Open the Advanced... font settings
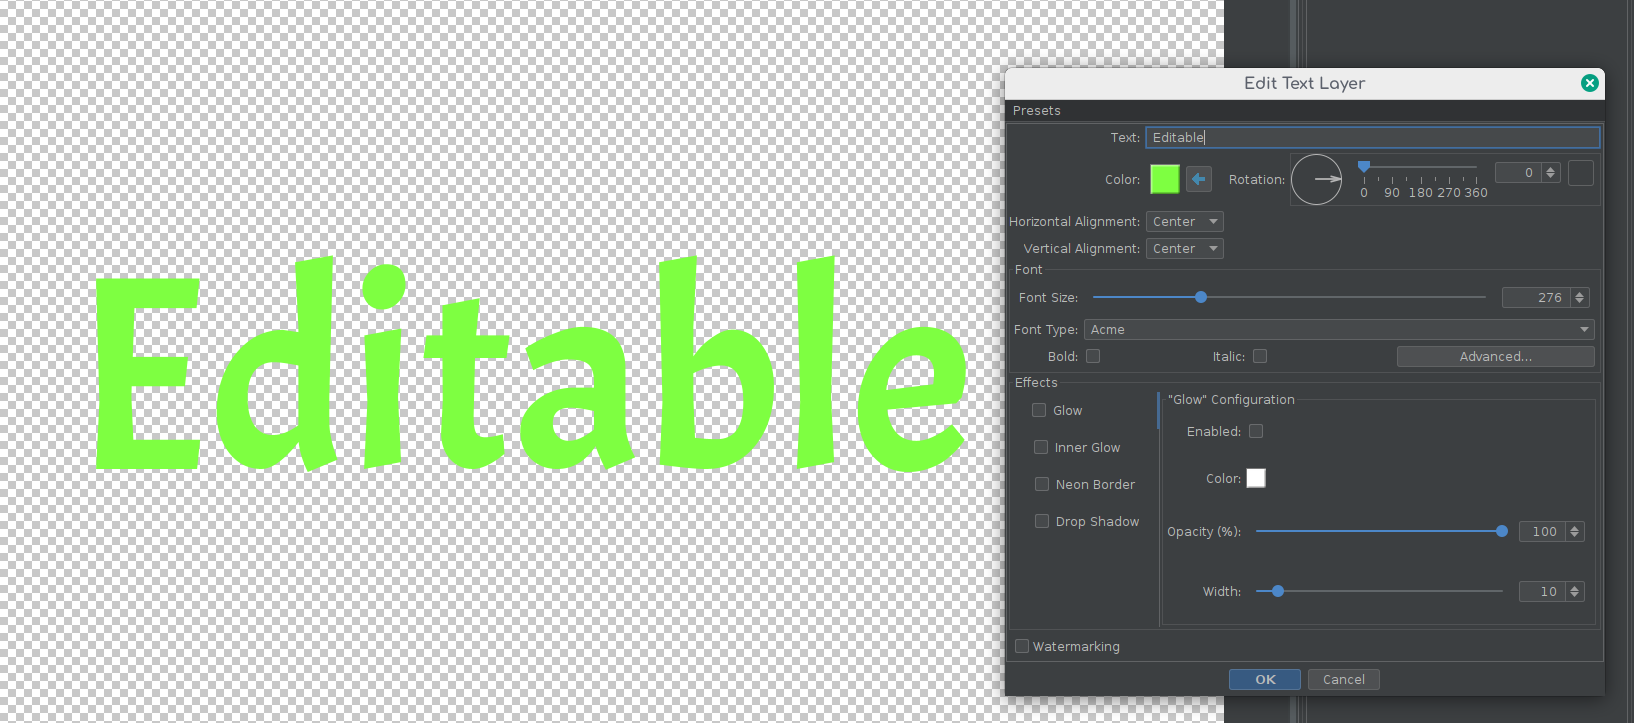 [x=1495, y=357]
